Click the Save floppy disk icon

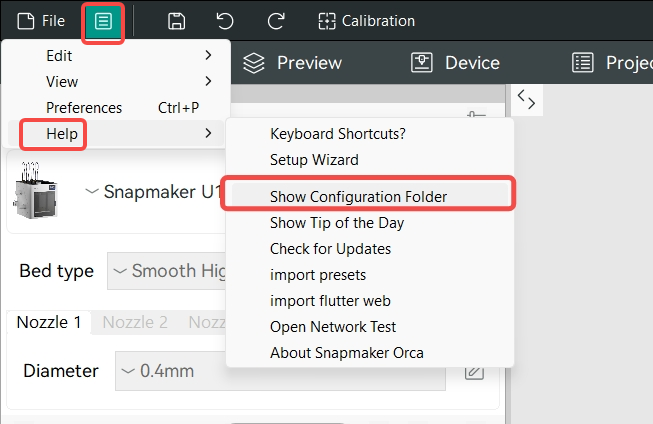tap(177, 21)
